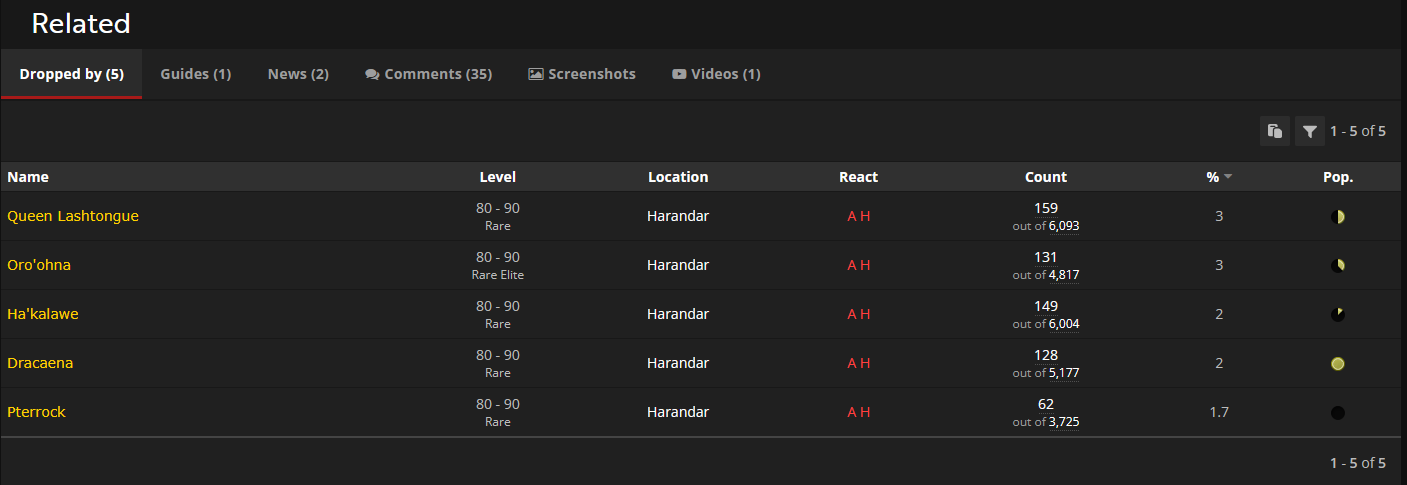
Task: Click Harandar location in Ha'kalawe row
Action: tap(678, 314)
